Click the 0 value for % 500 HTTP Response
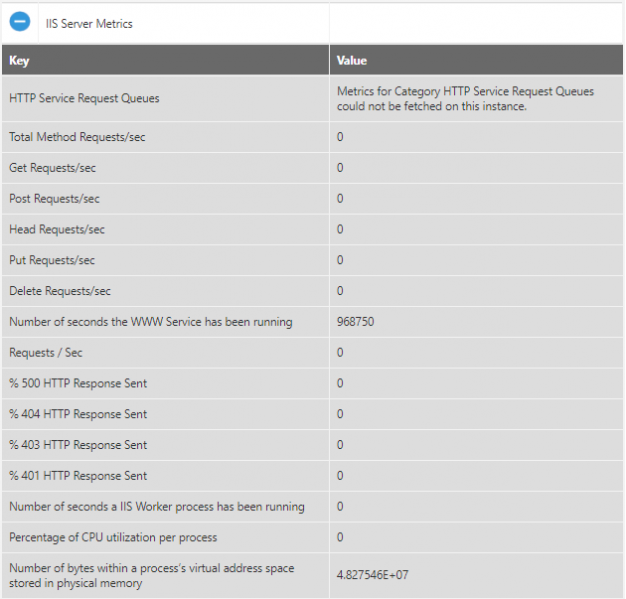626x599 pixels. 340,383
